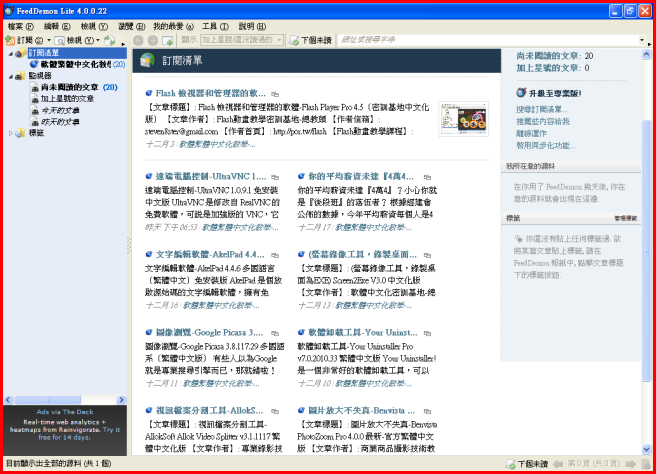Expand the 標籤 tree node

(x=11, y=133)
